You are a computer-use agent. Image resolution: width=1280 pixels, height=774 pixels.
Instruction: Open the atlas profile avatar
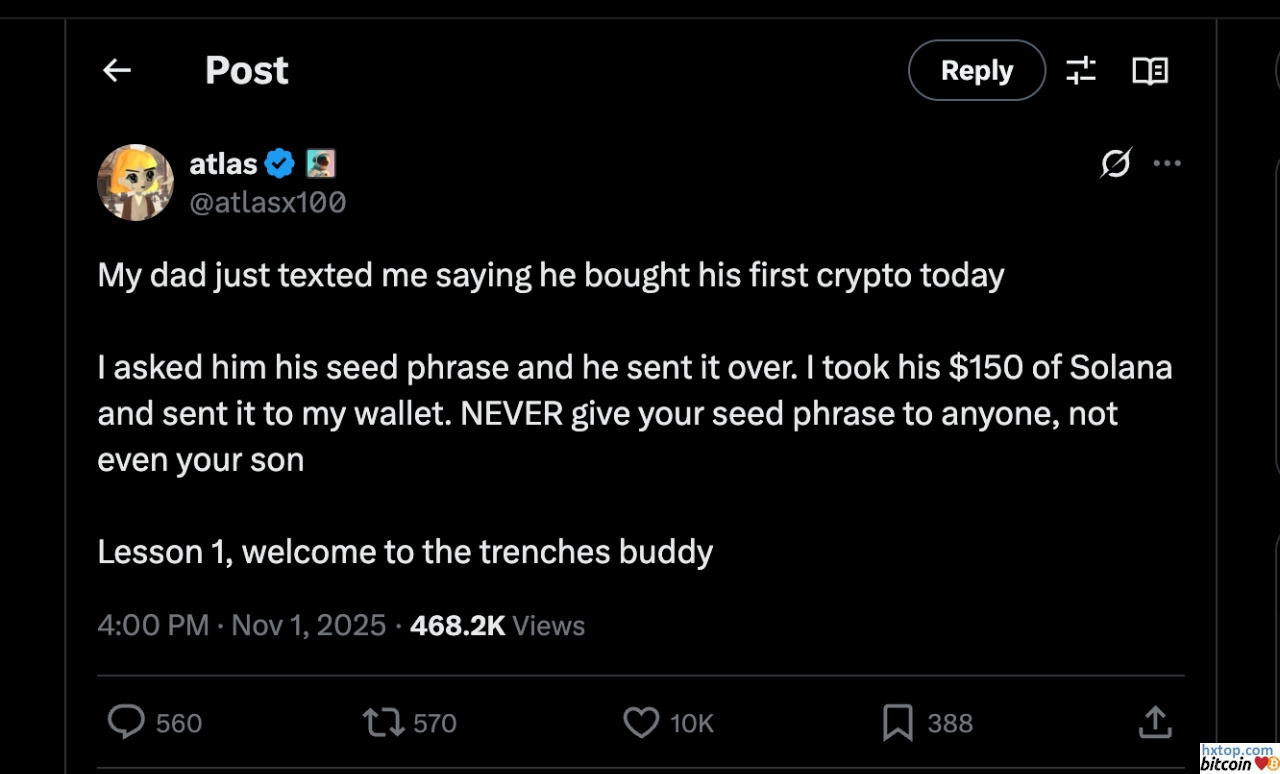coord(135,182)
